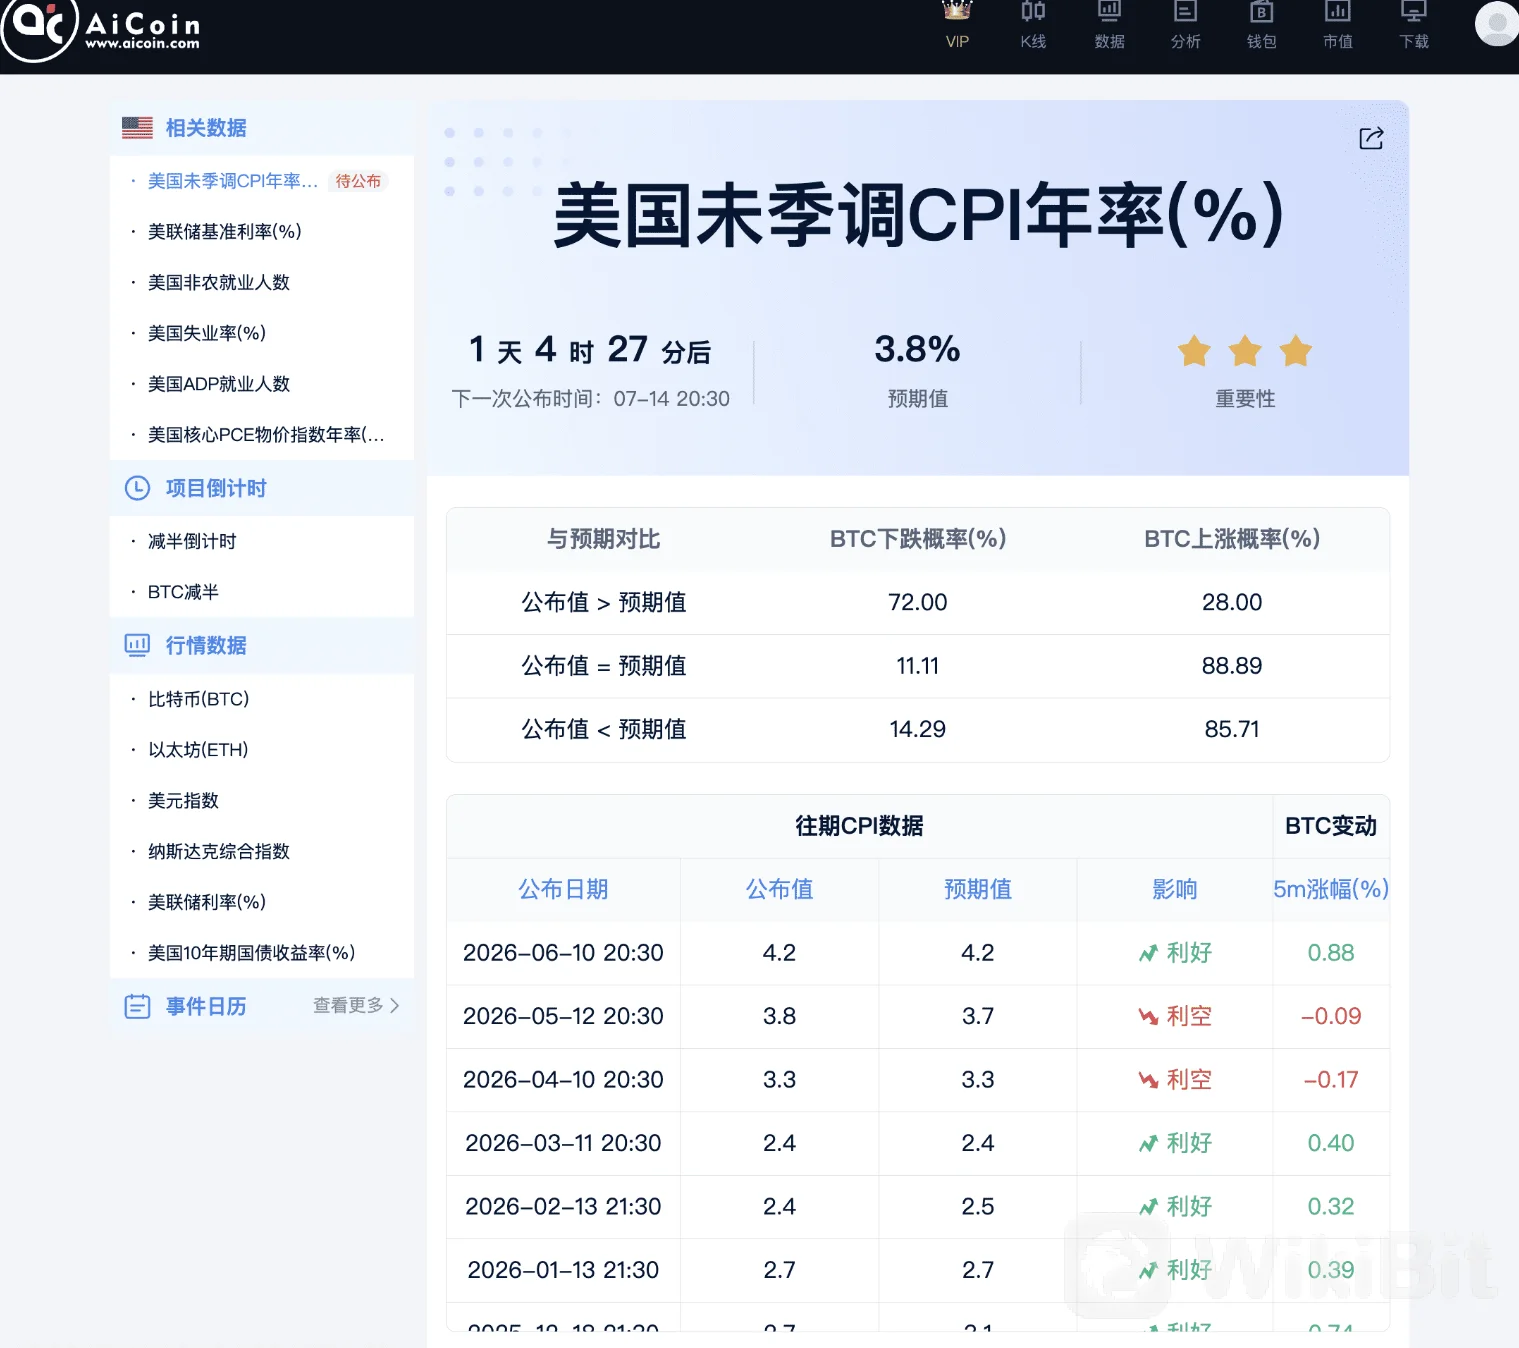This screenshot has height=1348, width=1519.
Task: Click the 5m涨幅(%) column header
Action: 1331,889
